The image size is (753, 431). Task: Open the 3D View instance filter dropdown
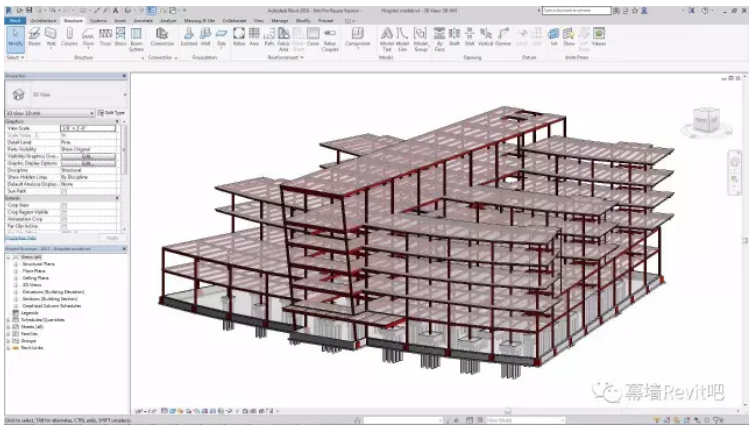tap(50, 113)
